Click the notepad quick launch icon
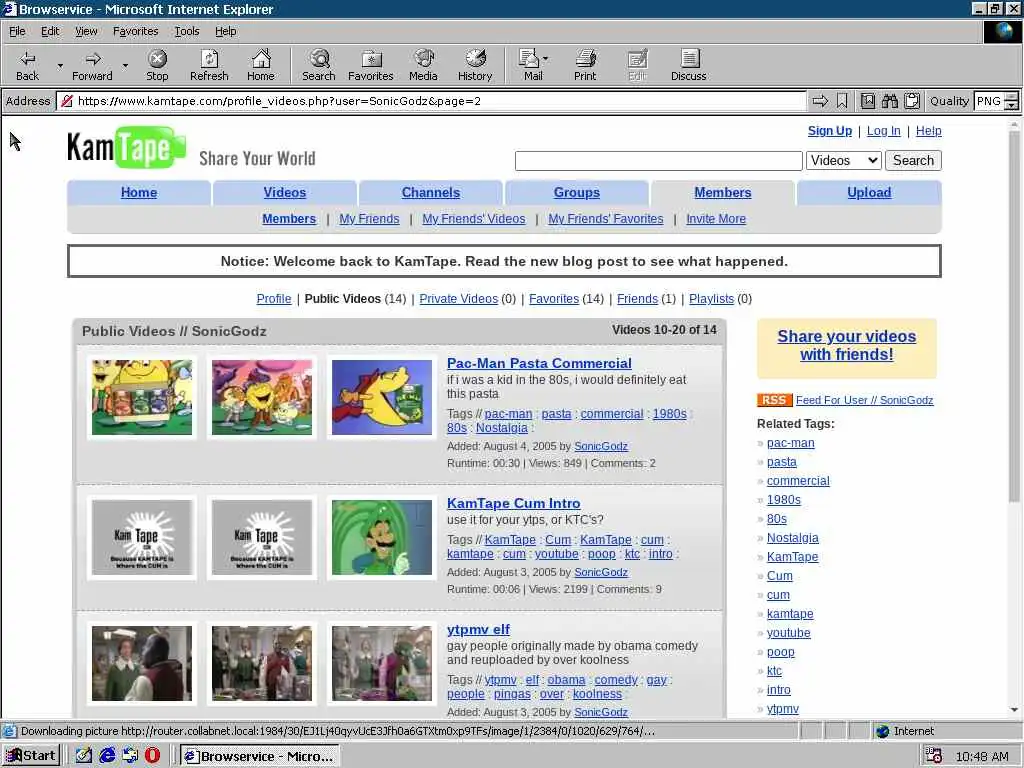The image size is (1024, 768). pos(84,756)
